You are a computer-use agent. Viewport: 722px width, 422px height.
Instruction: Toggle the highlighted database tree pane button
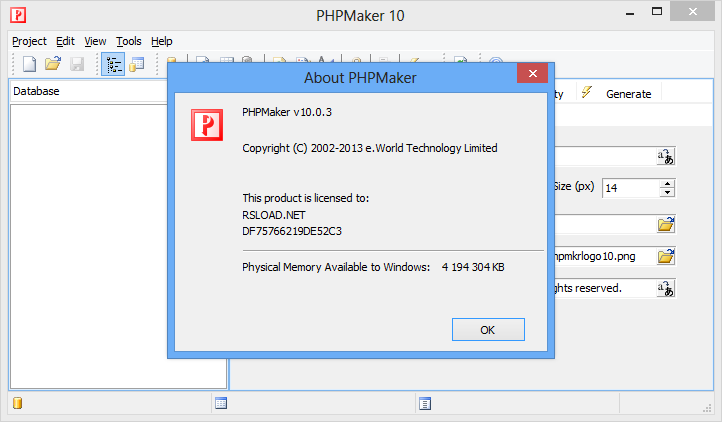click(x=113, y=64)
